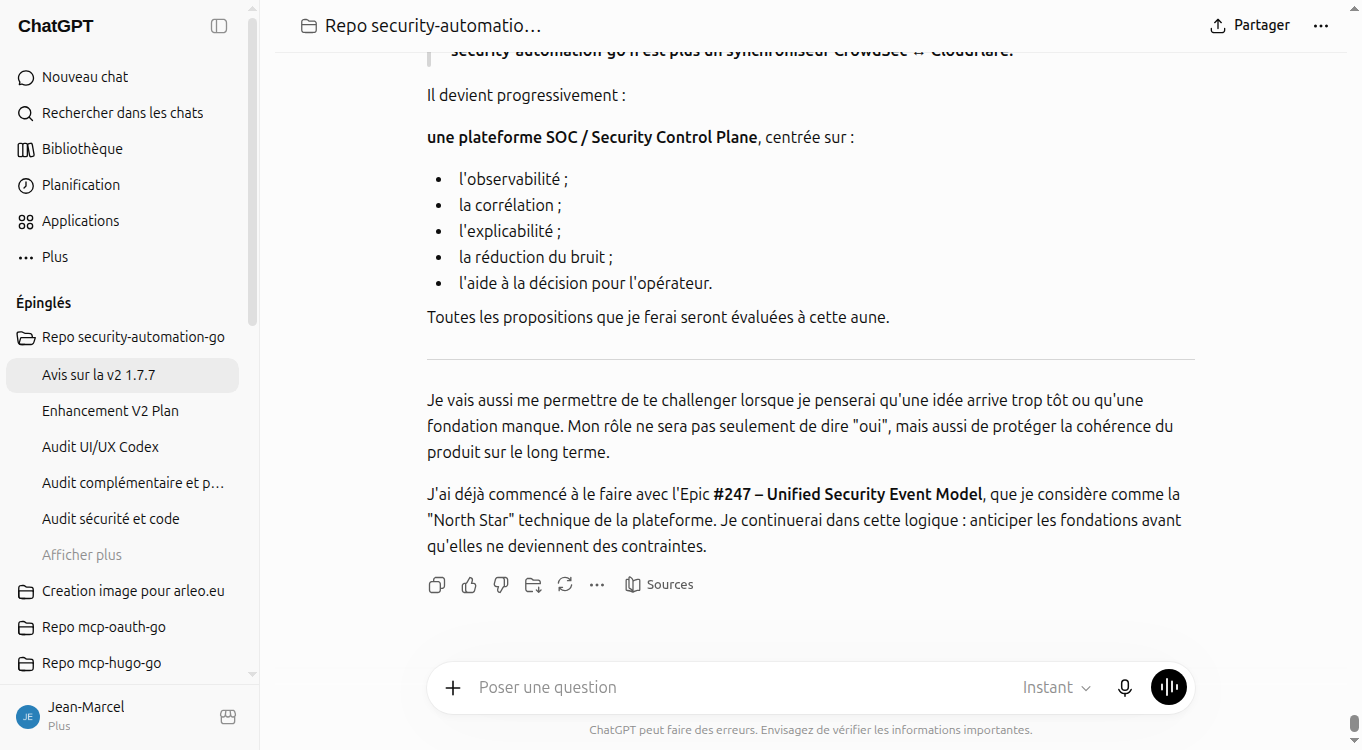Focus the Poser une question input field
Screen dimensions: 1362x750
740,687
